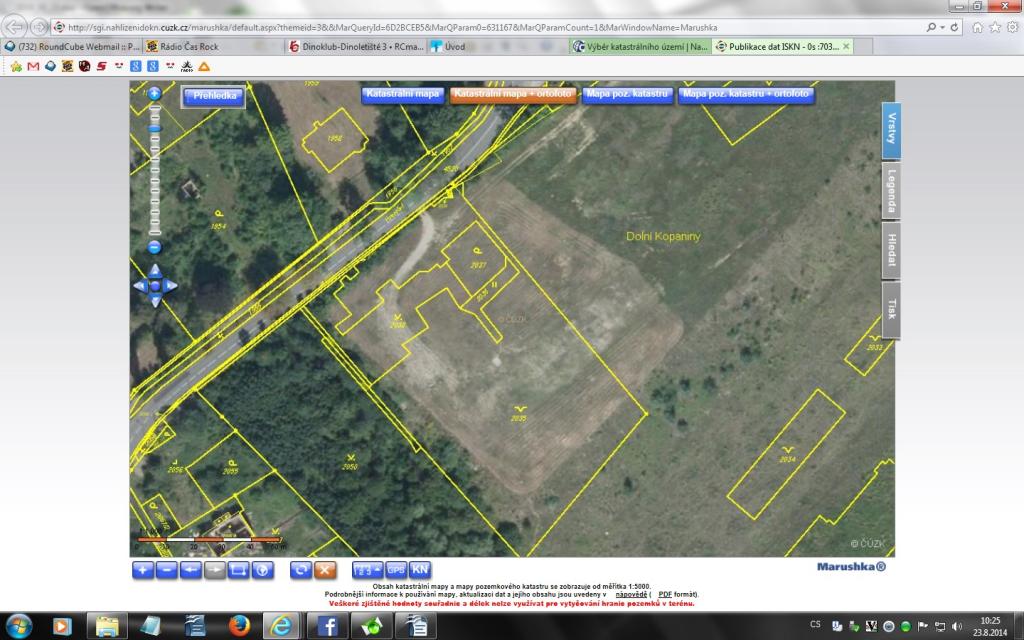This screenshot has height=640, width=1024.
Task: Select the zoom-to-rectangle tool
Action: pos(238,570)
